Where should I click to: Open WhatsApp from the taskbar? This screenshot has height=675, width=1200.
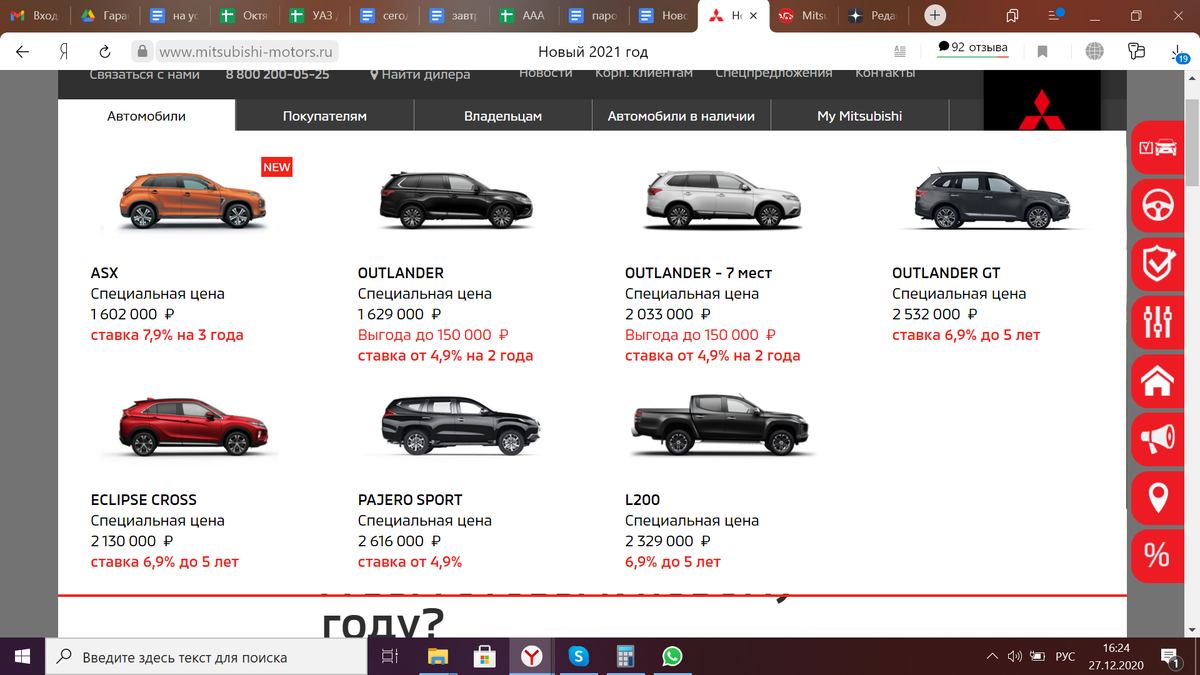coord(673,656)
